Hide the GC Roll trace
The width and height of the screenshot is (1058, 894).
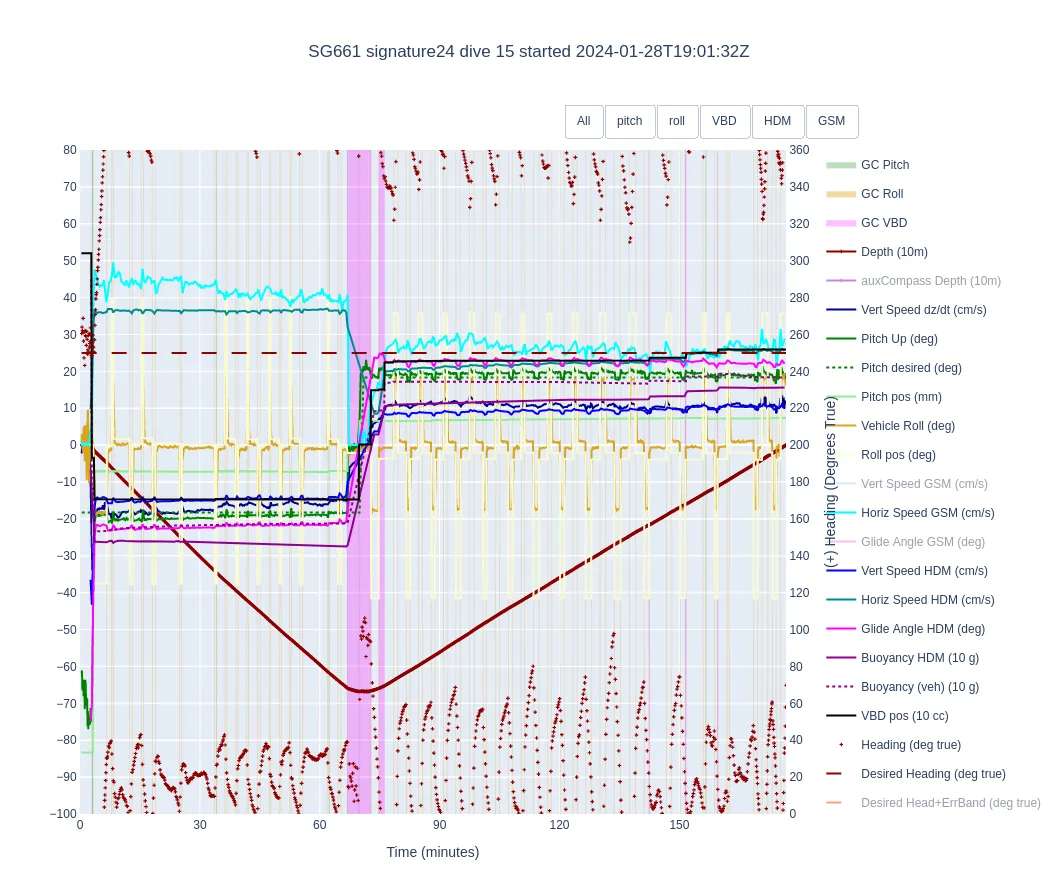click(x=881, y=194)
